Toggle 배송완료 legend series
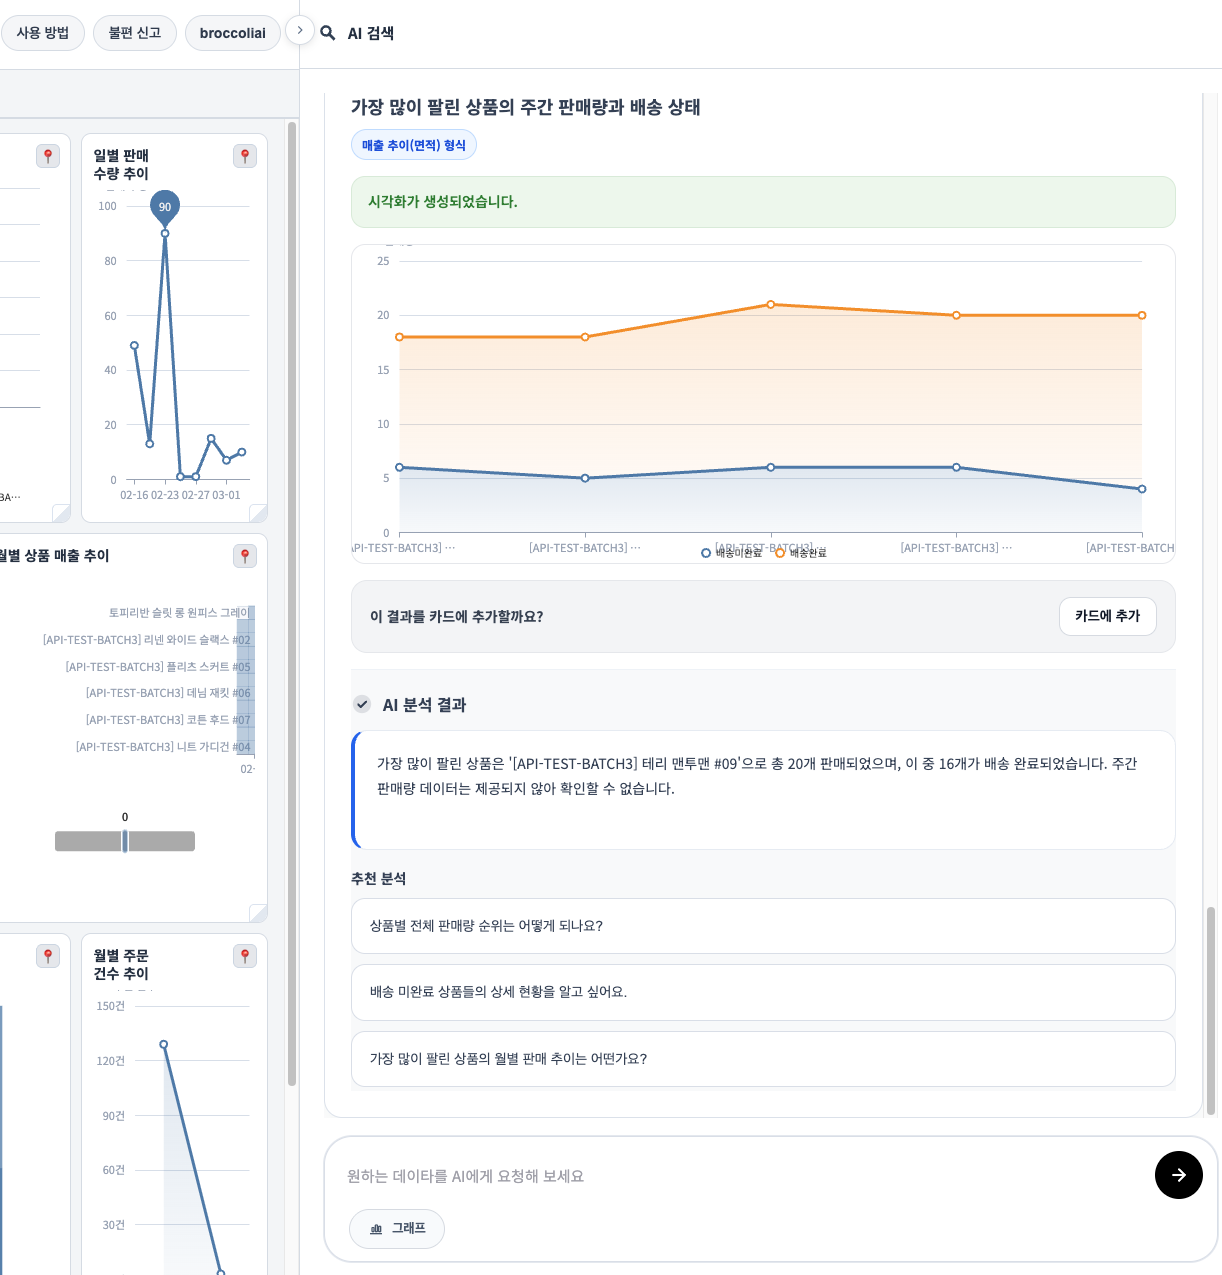Viewport: 1222px width, 1275px height. pyautogui.click(x=801, y=553)
